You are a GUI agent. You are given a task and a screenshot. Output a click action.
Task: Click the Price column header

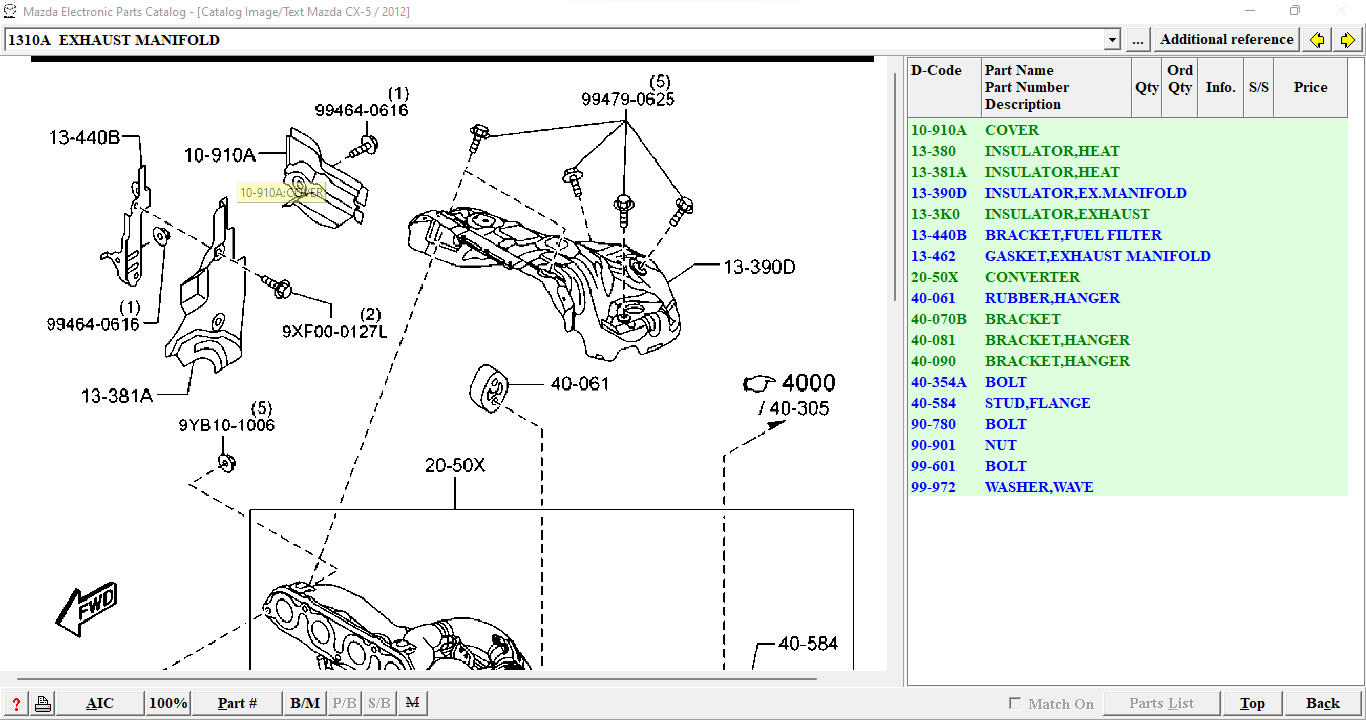point(1310,88)
